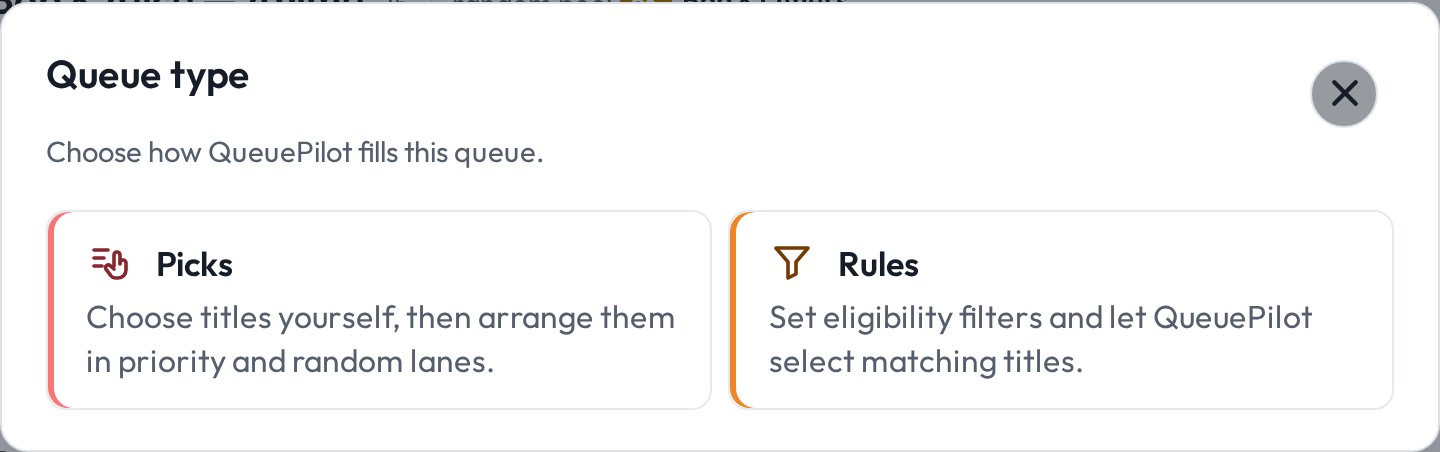The image size is (1440, 452).
Task: Click the Queue type dialog heading
Action: 148,76
